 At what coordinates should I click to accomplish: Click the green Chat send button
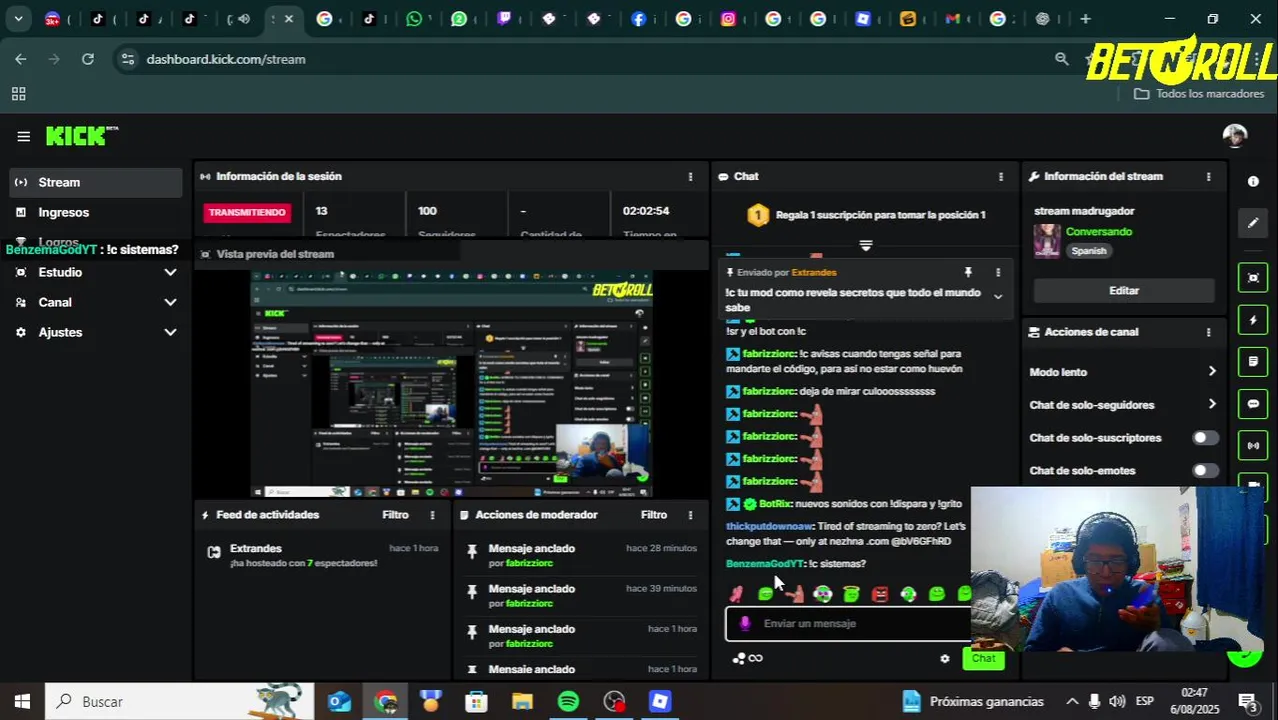tap(983, 658)
